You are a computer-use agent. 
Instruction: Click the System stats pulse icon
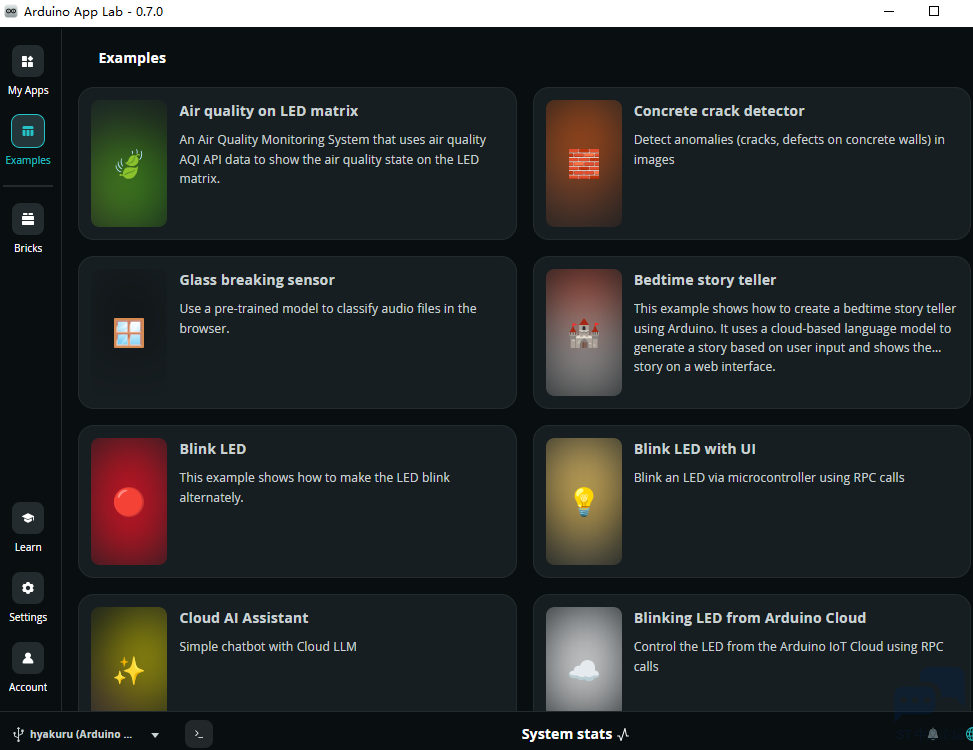(623, 734)
